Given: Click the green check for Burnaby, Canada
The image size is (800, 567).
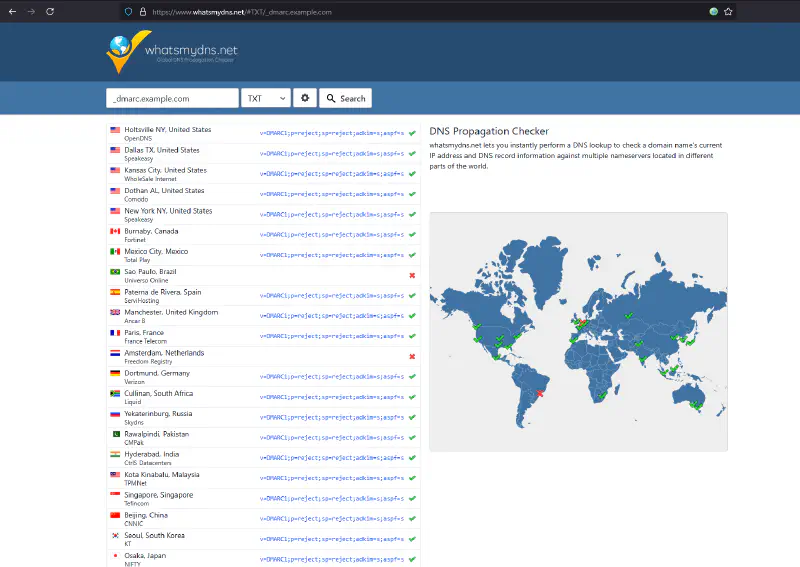Looking at the screenshot, I should click(412, 235).
